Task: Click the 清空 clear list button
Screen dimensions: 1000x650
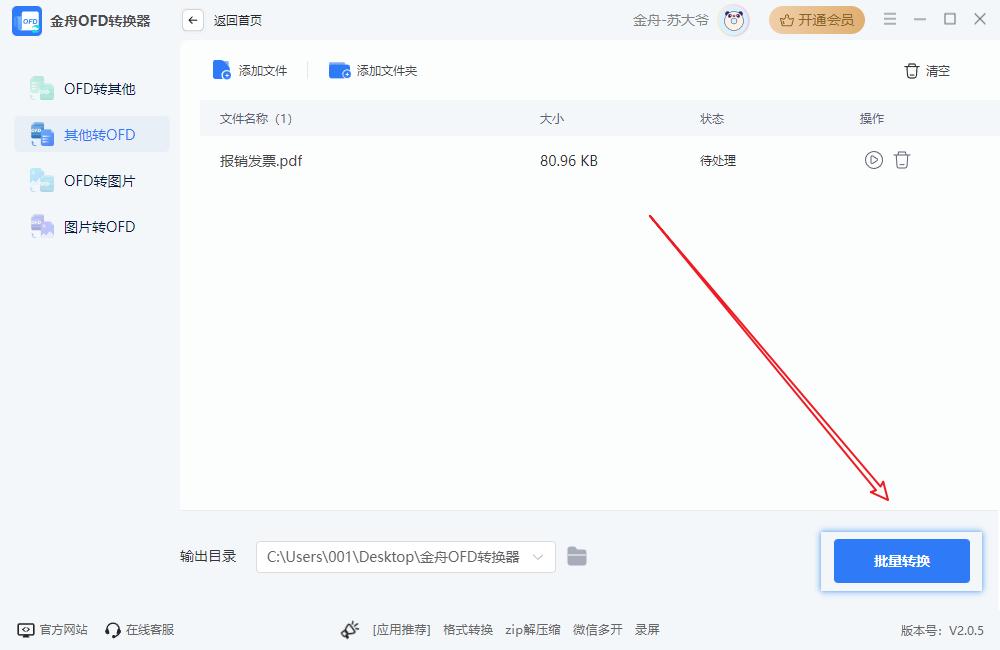Action: (927, 71)
